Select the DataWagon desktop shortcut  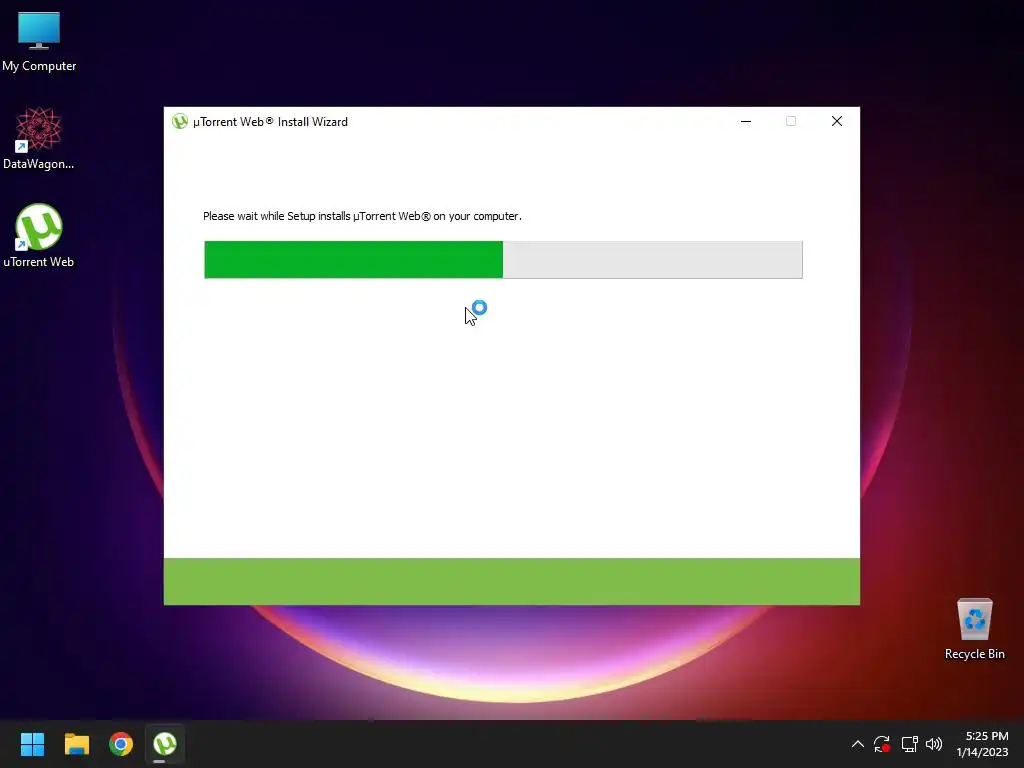pos(39,138)
